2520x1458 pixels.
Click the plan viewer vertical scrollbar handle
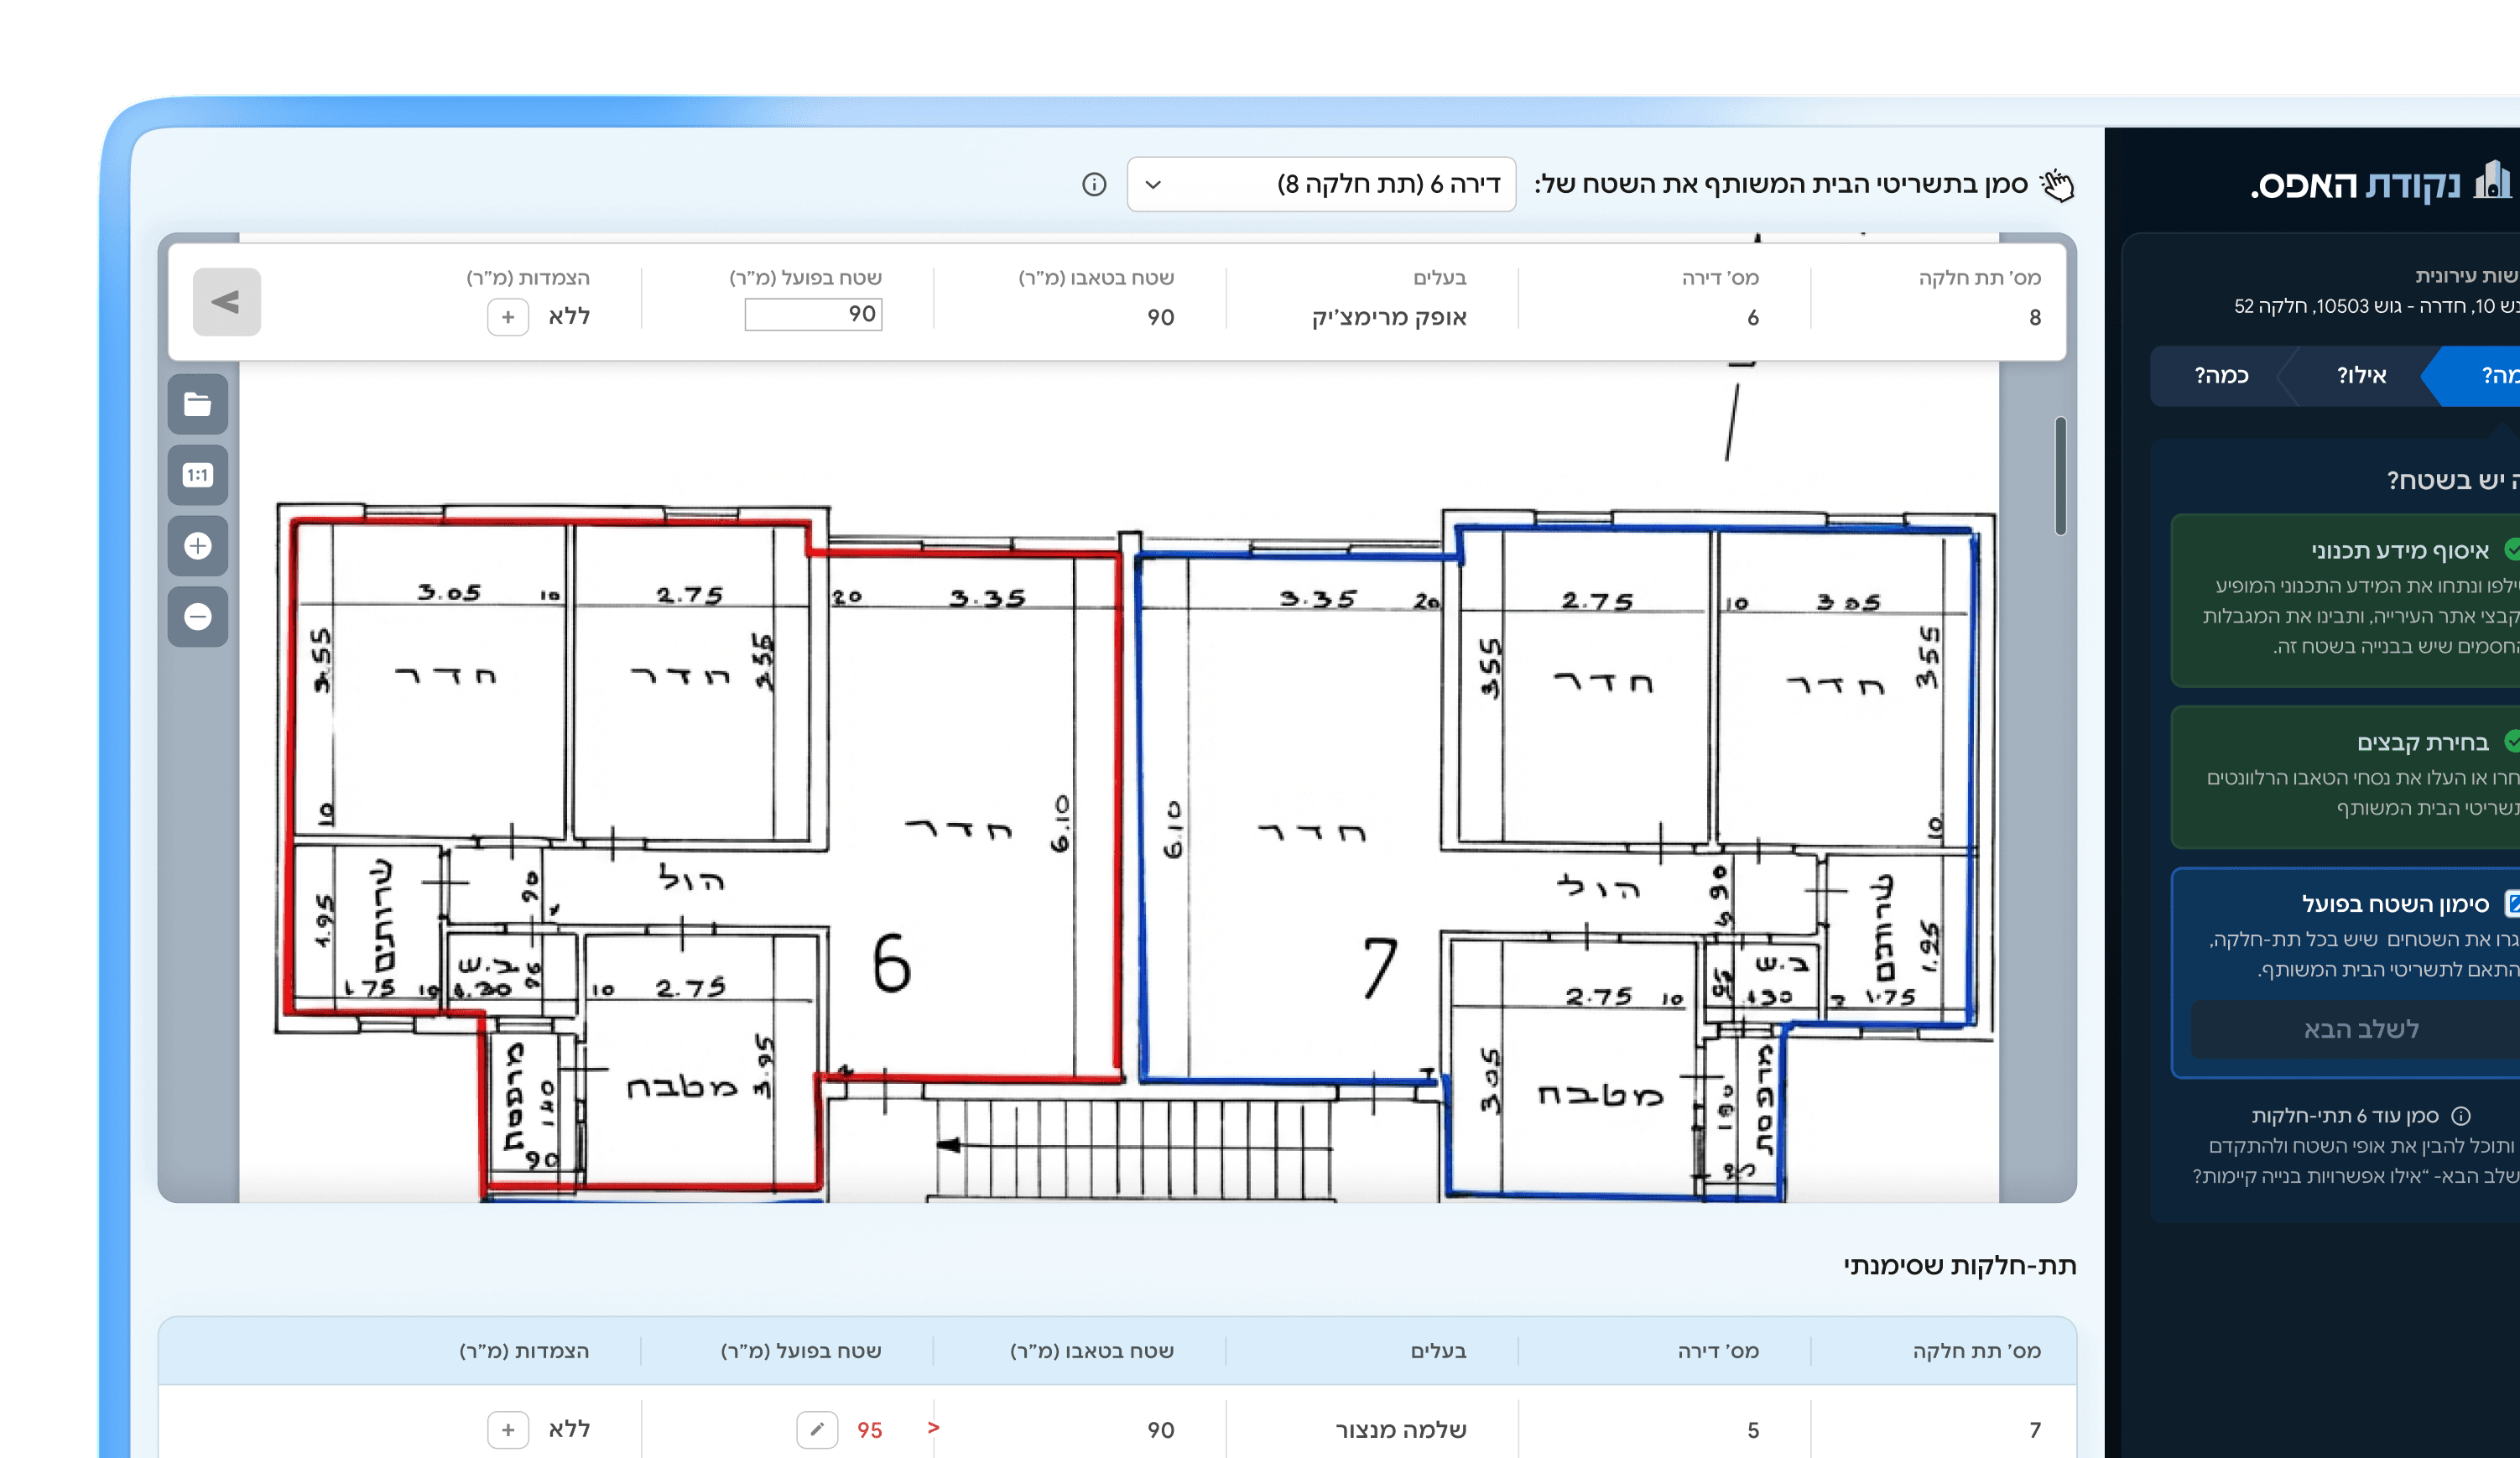(x=2060, y=476)
